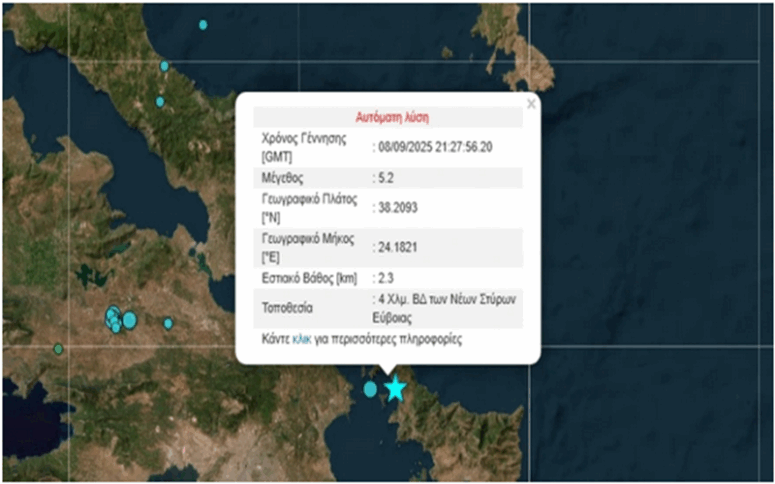Click the 'Γεωγραφικό Πλάτος' label

point(310,201)
